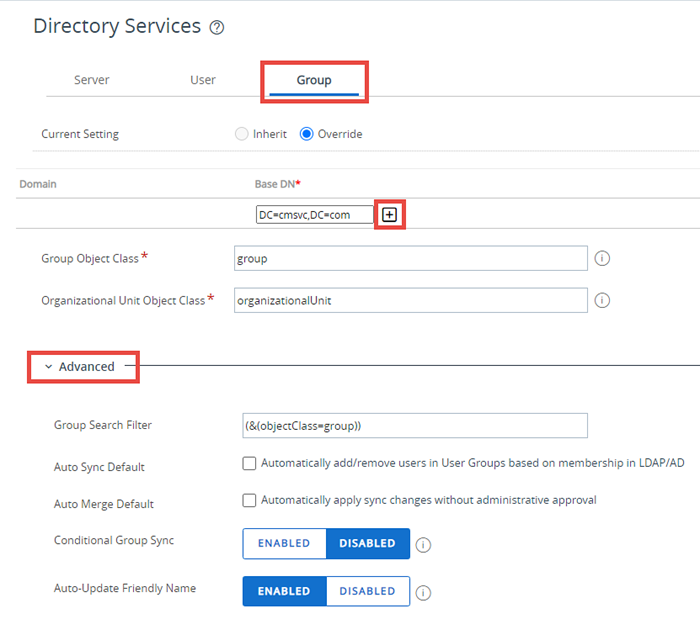This screenshot has width=700, height=619.
Task: Show info for Auto-Update Friendly Name
Action: tap(423, 593)
